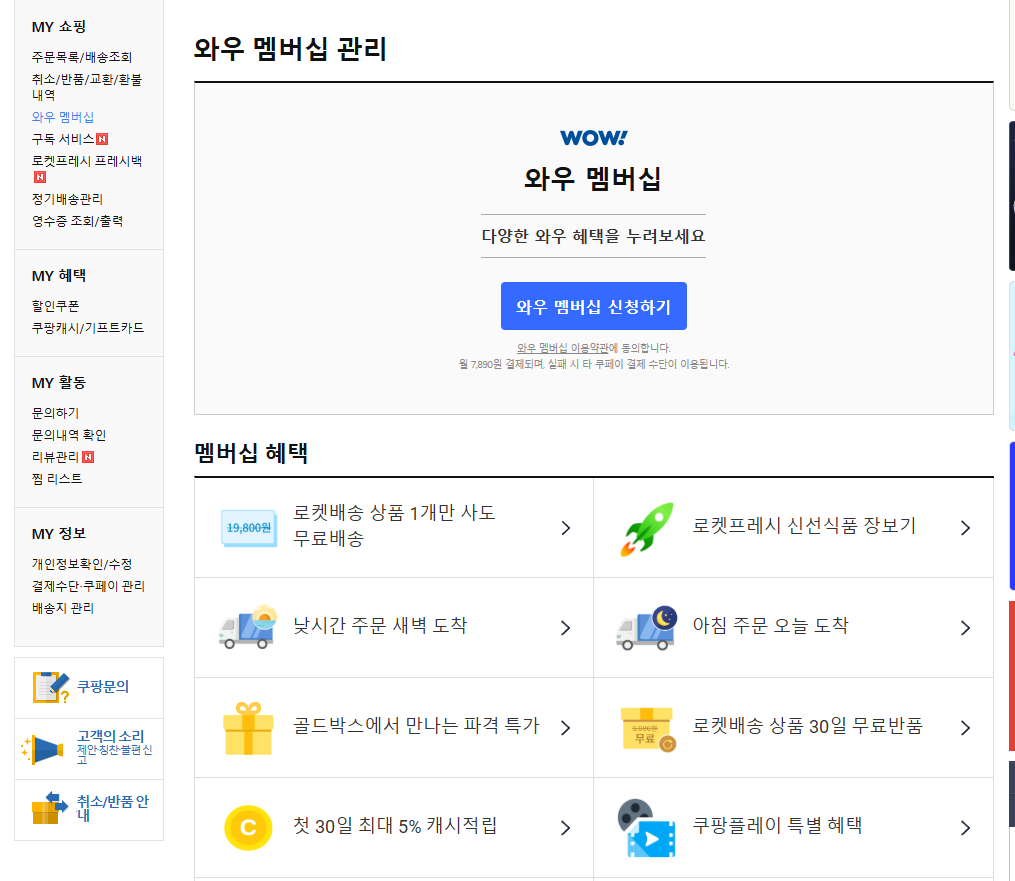Screen dimensions: 1015x881
Task: Expand 골드박스에서 만나는 파격 특가 chevron
Action: (566, 728)
